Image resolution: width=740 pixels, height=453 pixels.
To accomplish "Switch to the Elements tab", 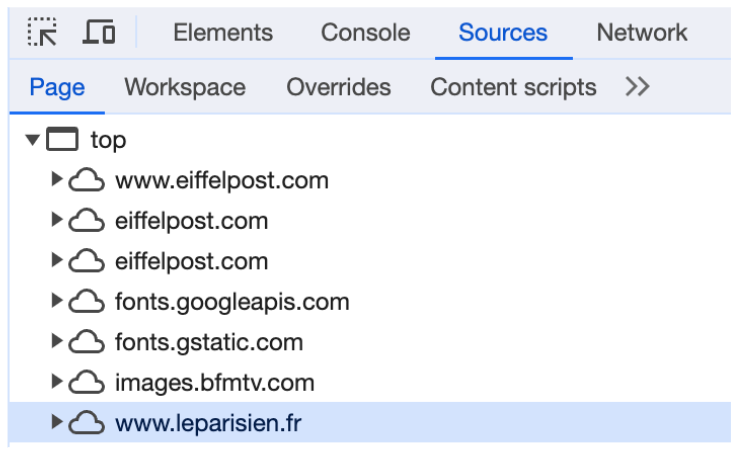I will pos(223,33).
